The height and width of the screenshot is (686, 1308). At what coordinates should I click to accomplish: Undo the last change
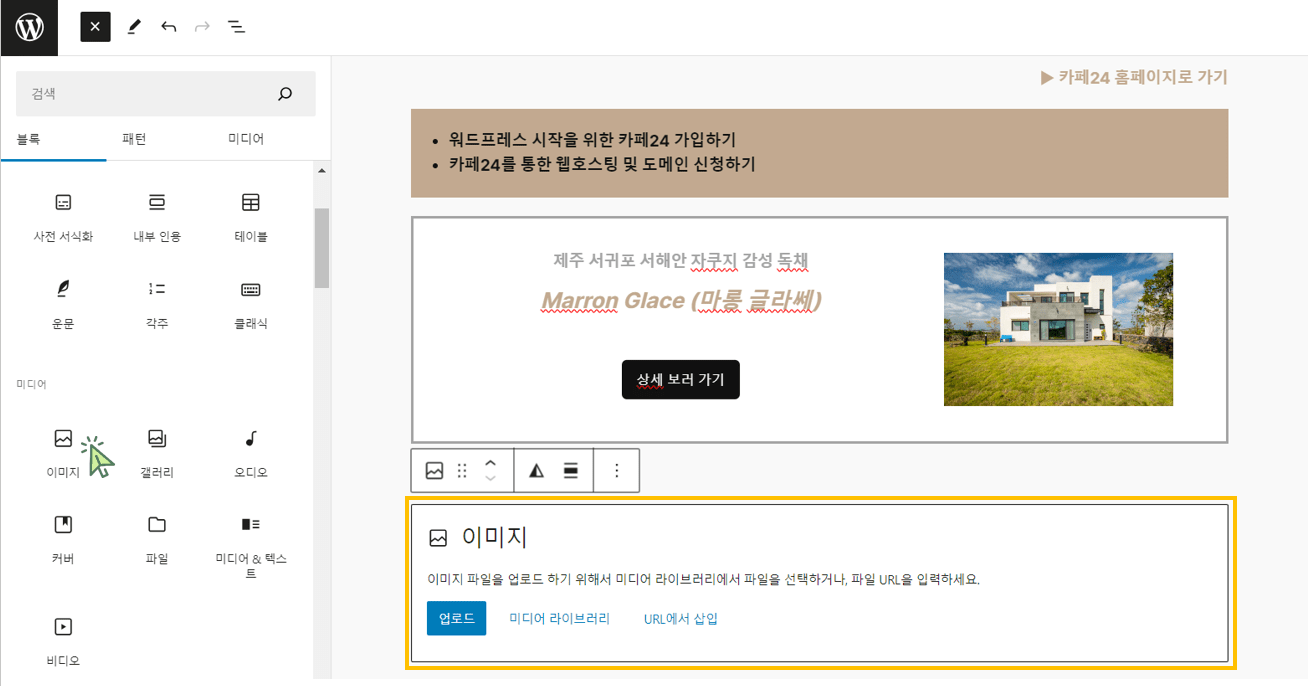168,27
